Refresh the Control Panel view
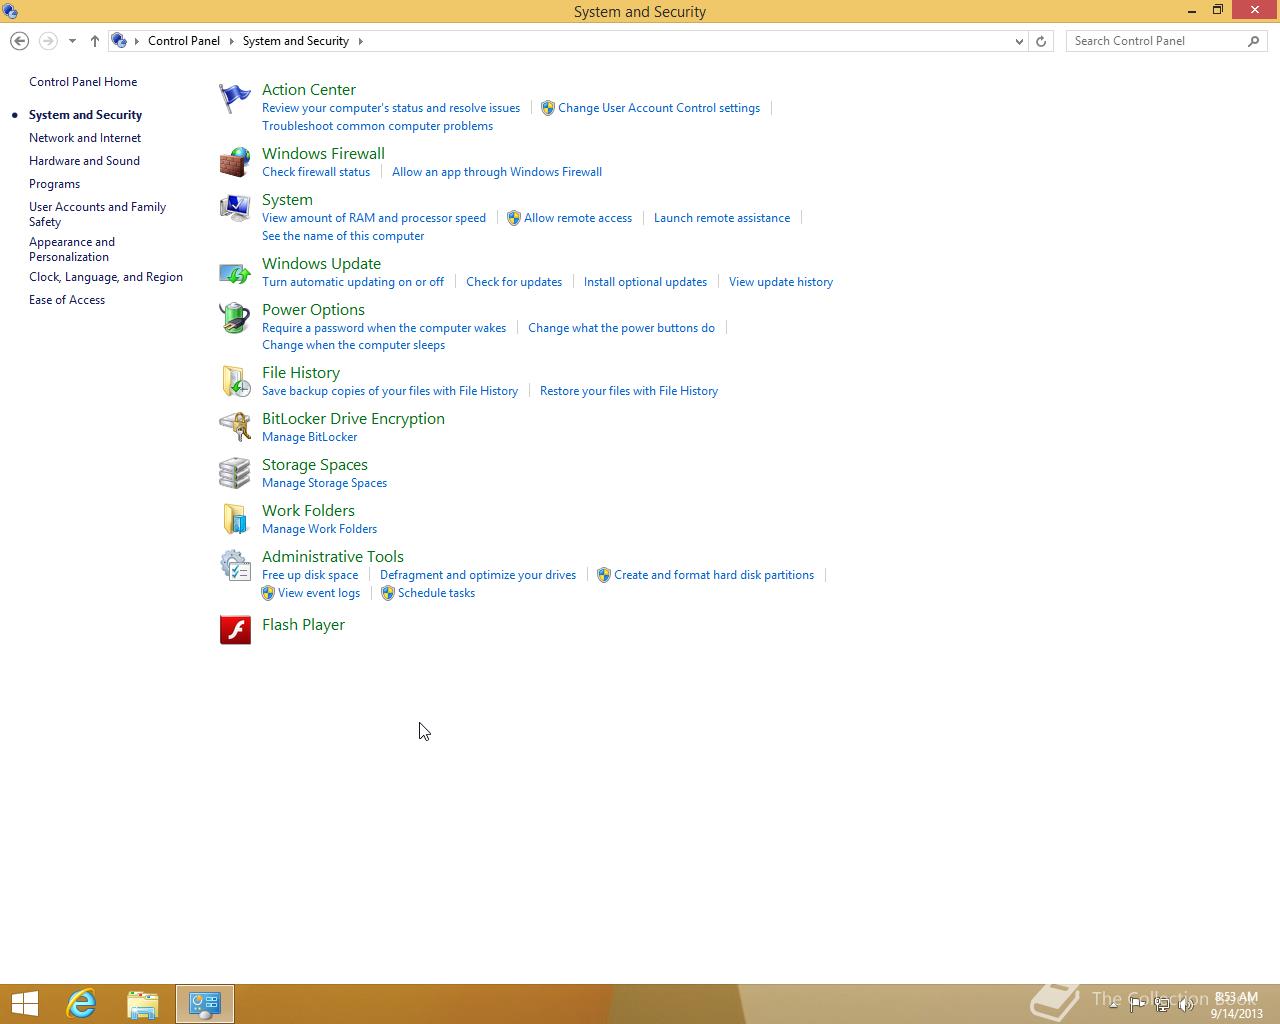This screenshot has width=1280, height=1024. [x=1041, y=41]
